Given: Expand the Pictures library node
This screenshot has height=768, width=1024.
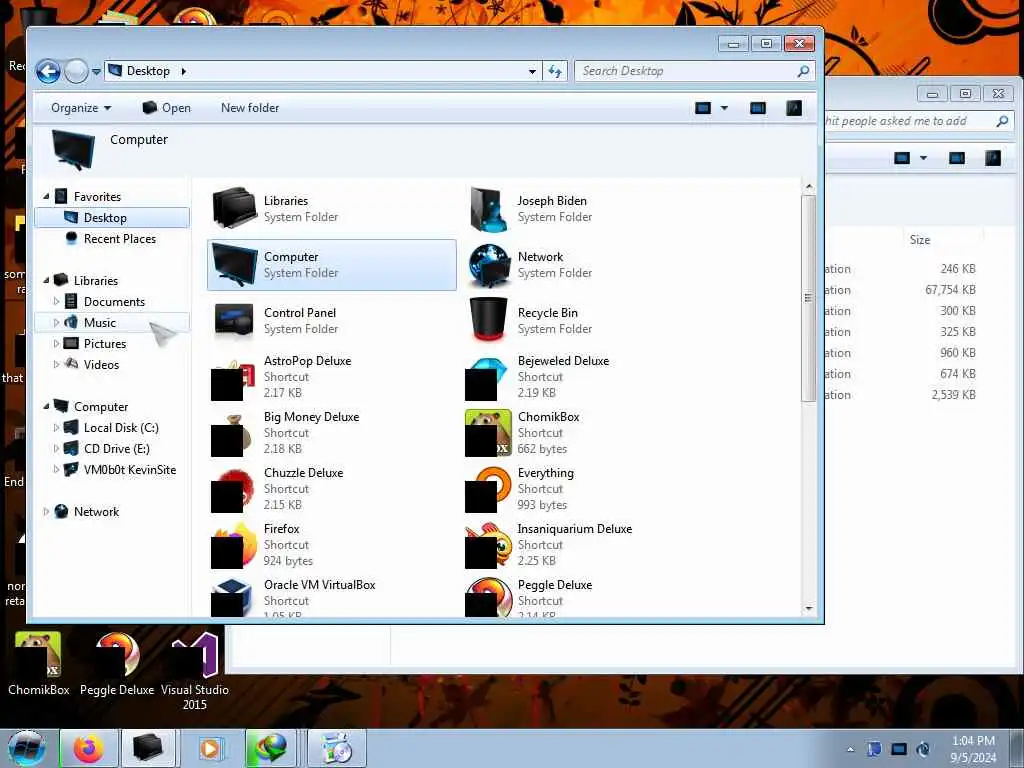Looking at the screenshot, I should click(56, 344).
